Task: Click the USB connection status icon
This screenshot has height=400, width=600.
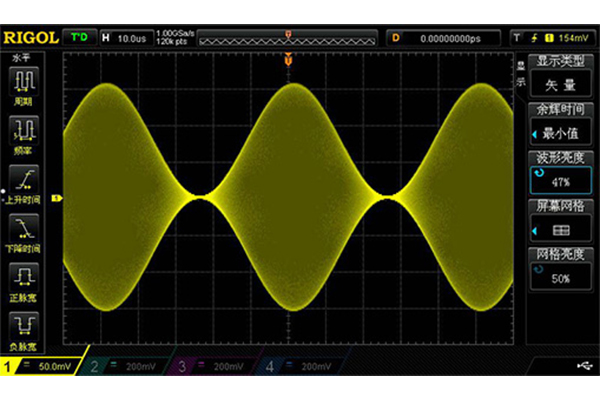Action: coord(582,368)
